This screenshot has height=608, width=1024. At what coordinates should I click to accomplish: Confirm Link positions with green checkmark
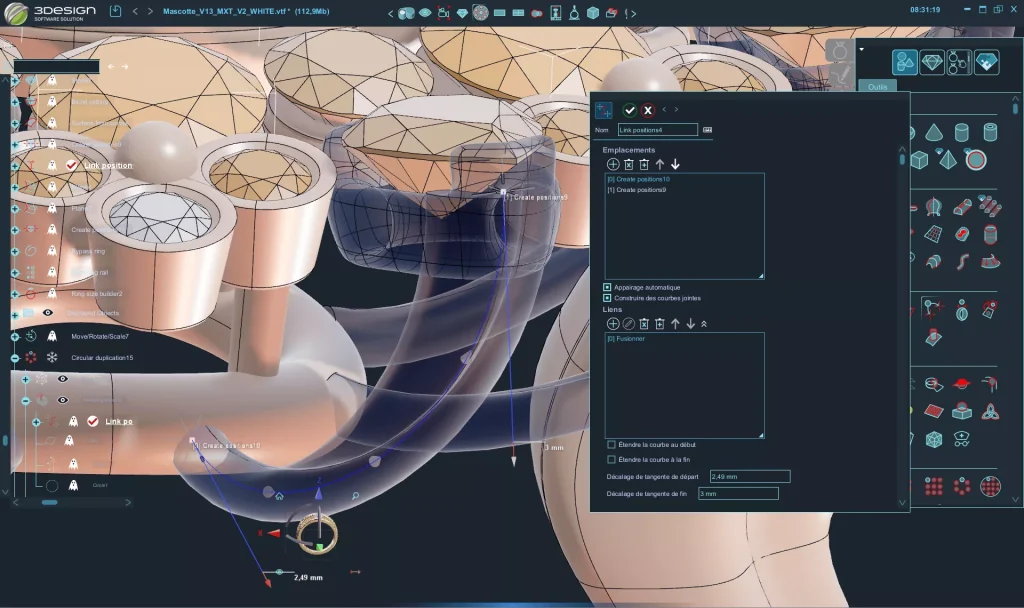coord(629,110)
